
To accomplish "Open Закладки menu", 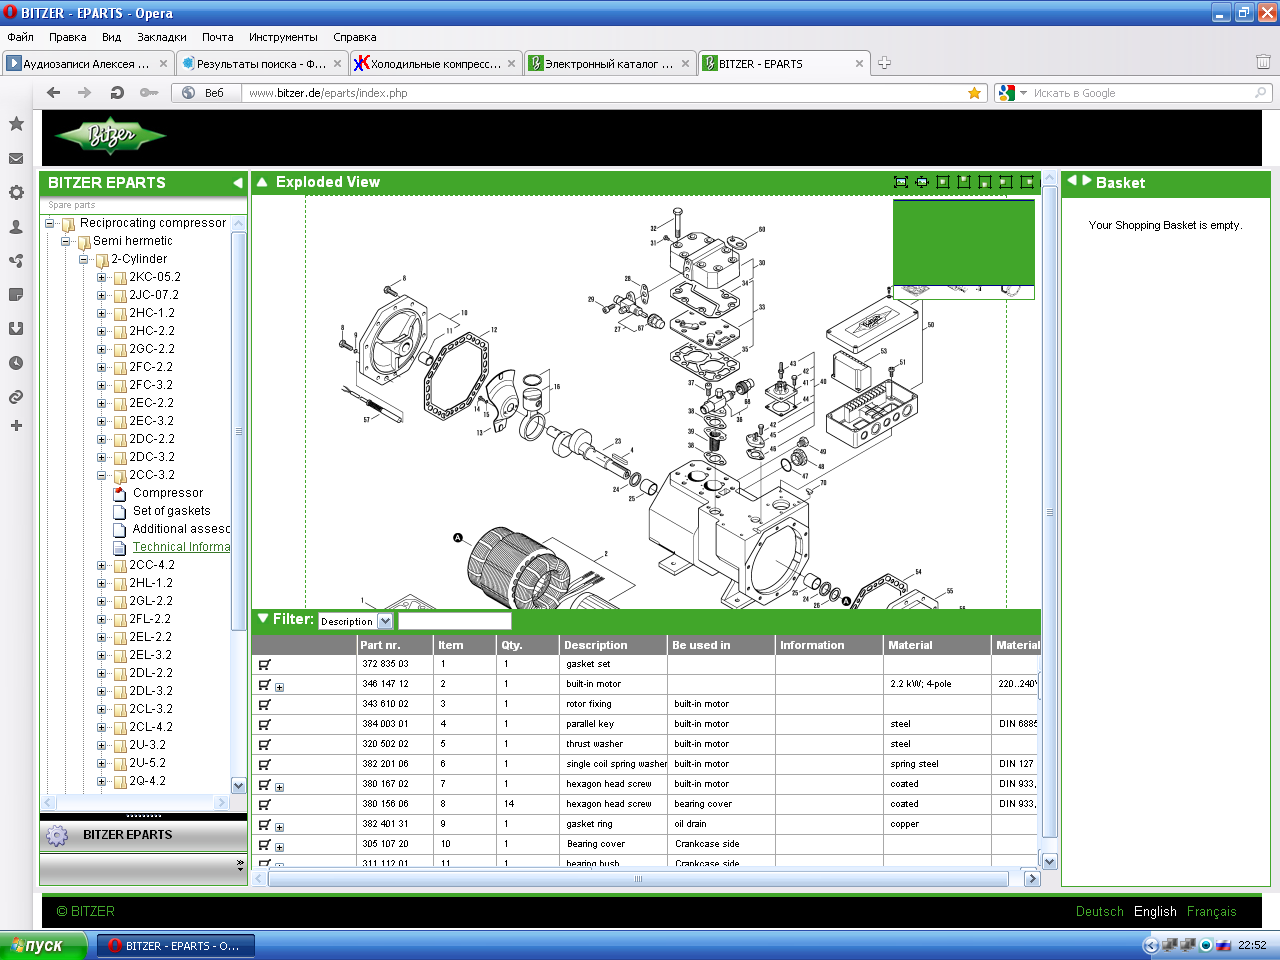I will 162,37.
